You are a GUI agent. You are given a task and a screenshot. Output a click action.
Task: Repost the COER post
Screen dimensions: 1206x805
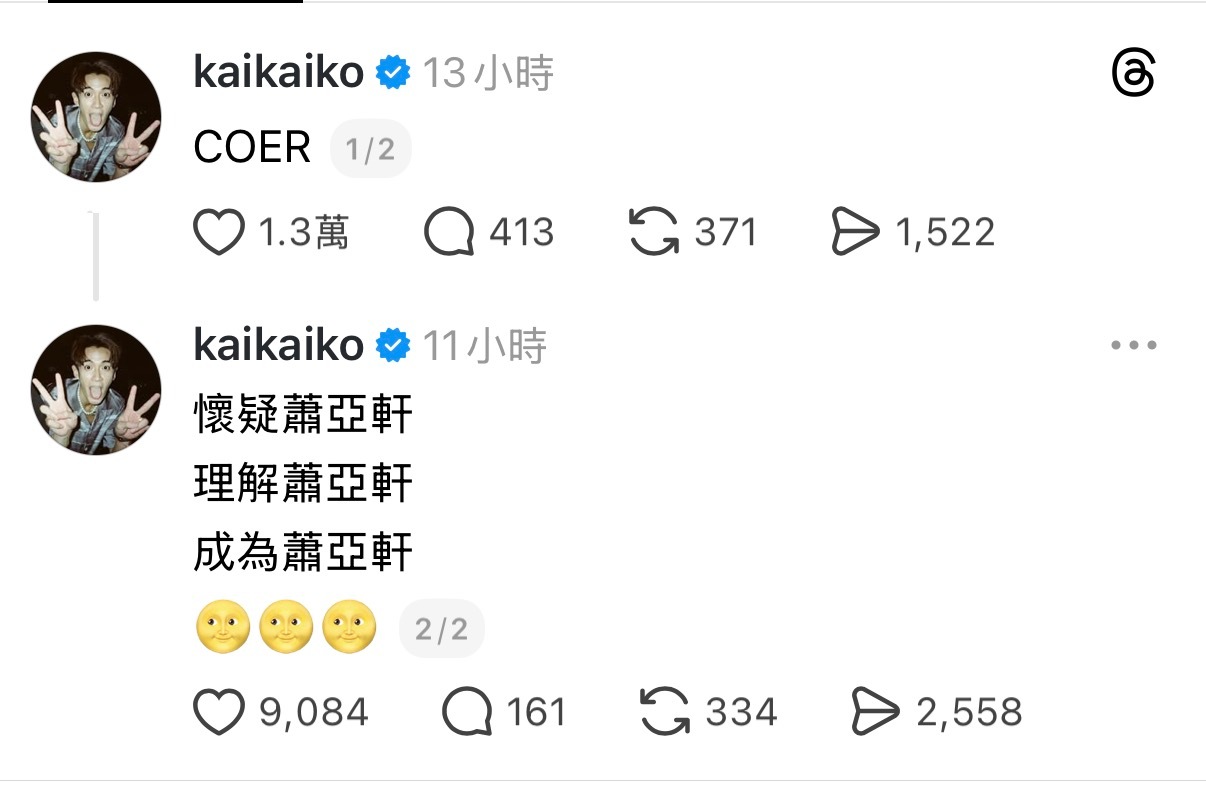655,232
